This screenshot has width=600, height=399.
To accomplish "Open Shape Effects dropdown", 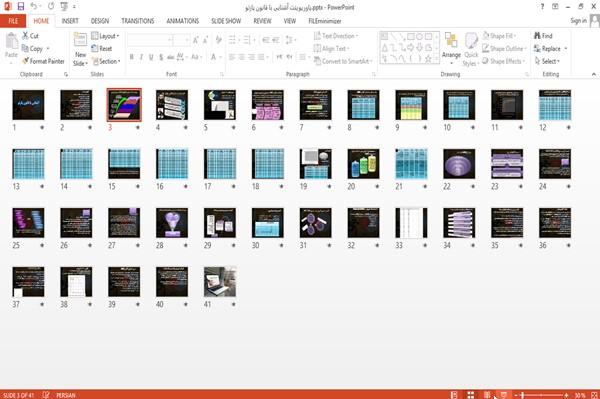I will [x=504, y=61].
